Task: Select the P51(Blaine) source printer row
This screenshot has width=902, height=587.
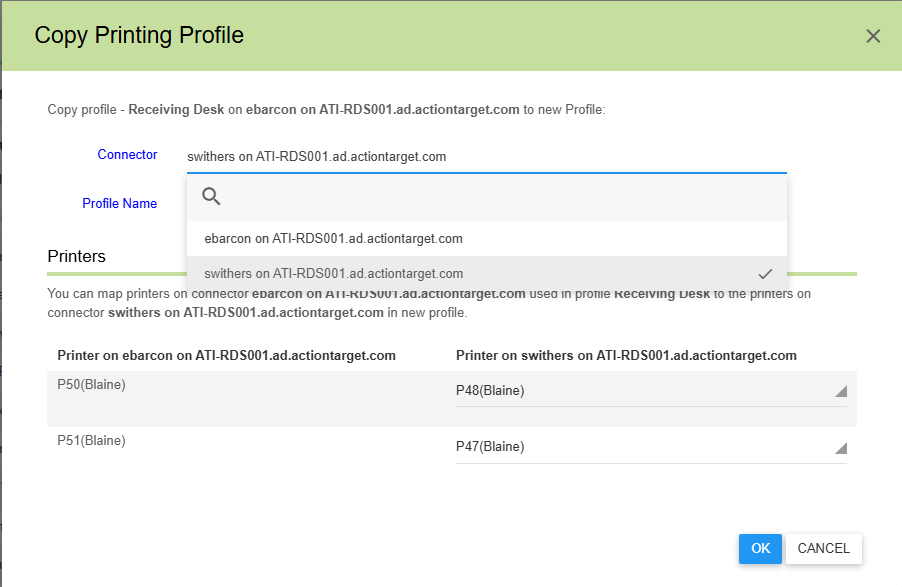Action: pyautogui.click(x=92, y=440)
